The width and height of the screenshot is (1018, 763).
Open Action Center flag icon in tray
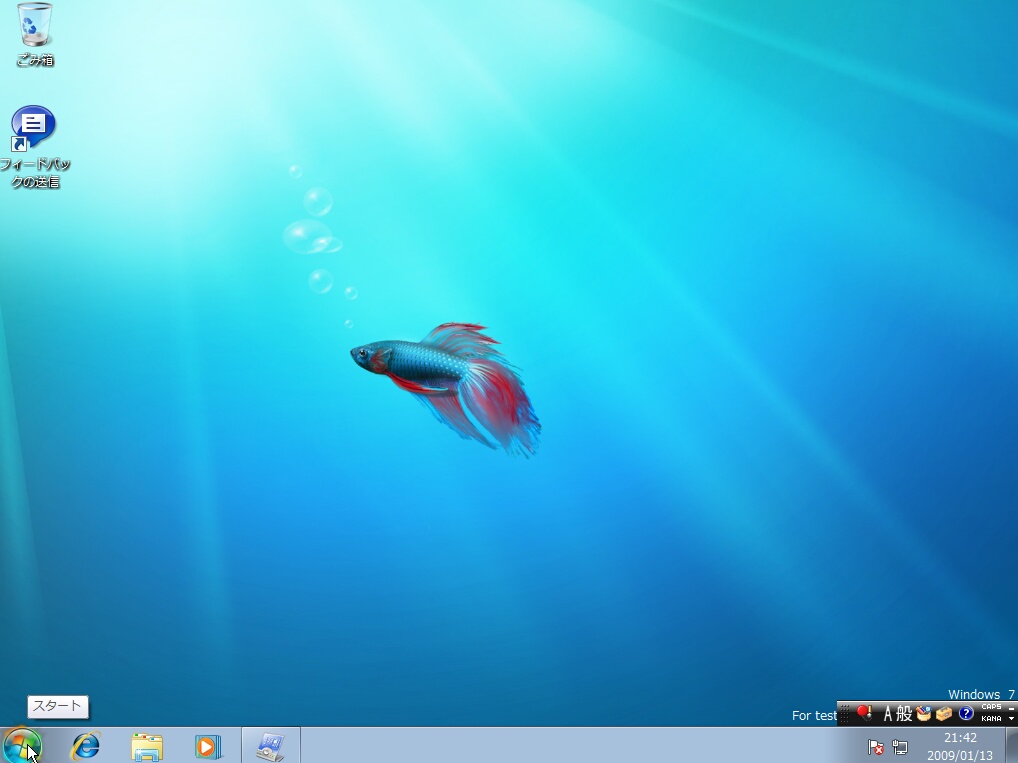coord(876,747)
